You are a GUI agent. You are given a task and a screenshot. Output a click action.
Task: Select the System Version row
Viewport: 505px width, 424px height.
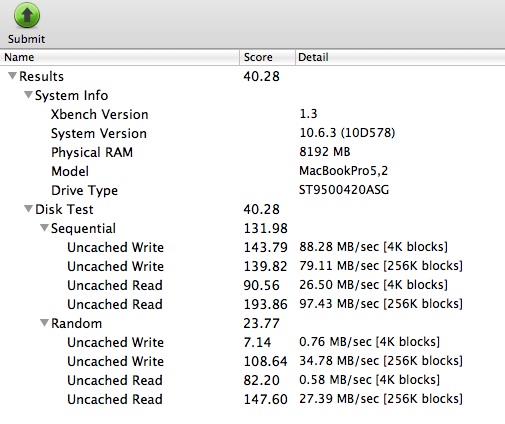pyautogui.click(x=252, y=133)
